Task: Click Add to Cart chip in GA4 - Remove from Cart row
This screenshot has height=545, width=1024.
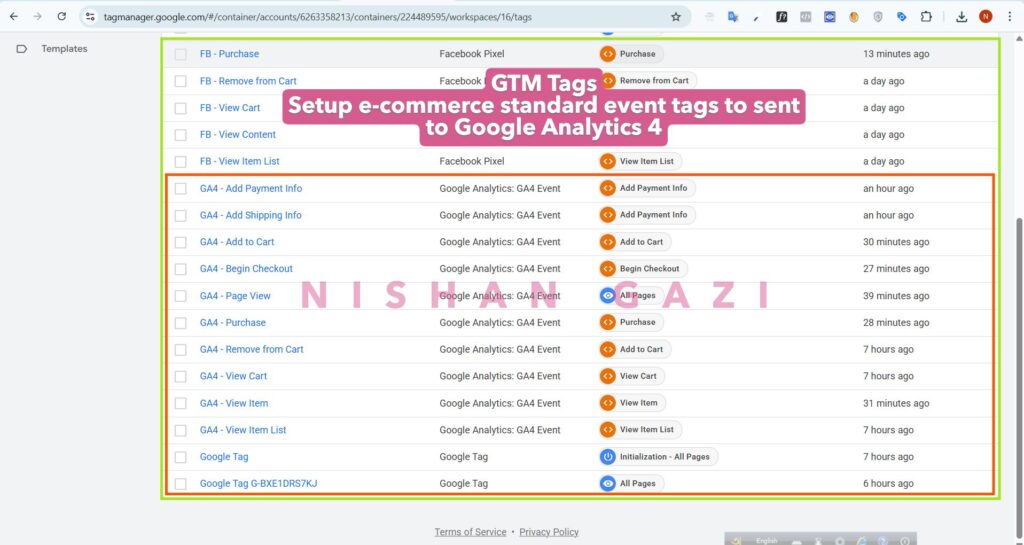Action: pos(634,349)
